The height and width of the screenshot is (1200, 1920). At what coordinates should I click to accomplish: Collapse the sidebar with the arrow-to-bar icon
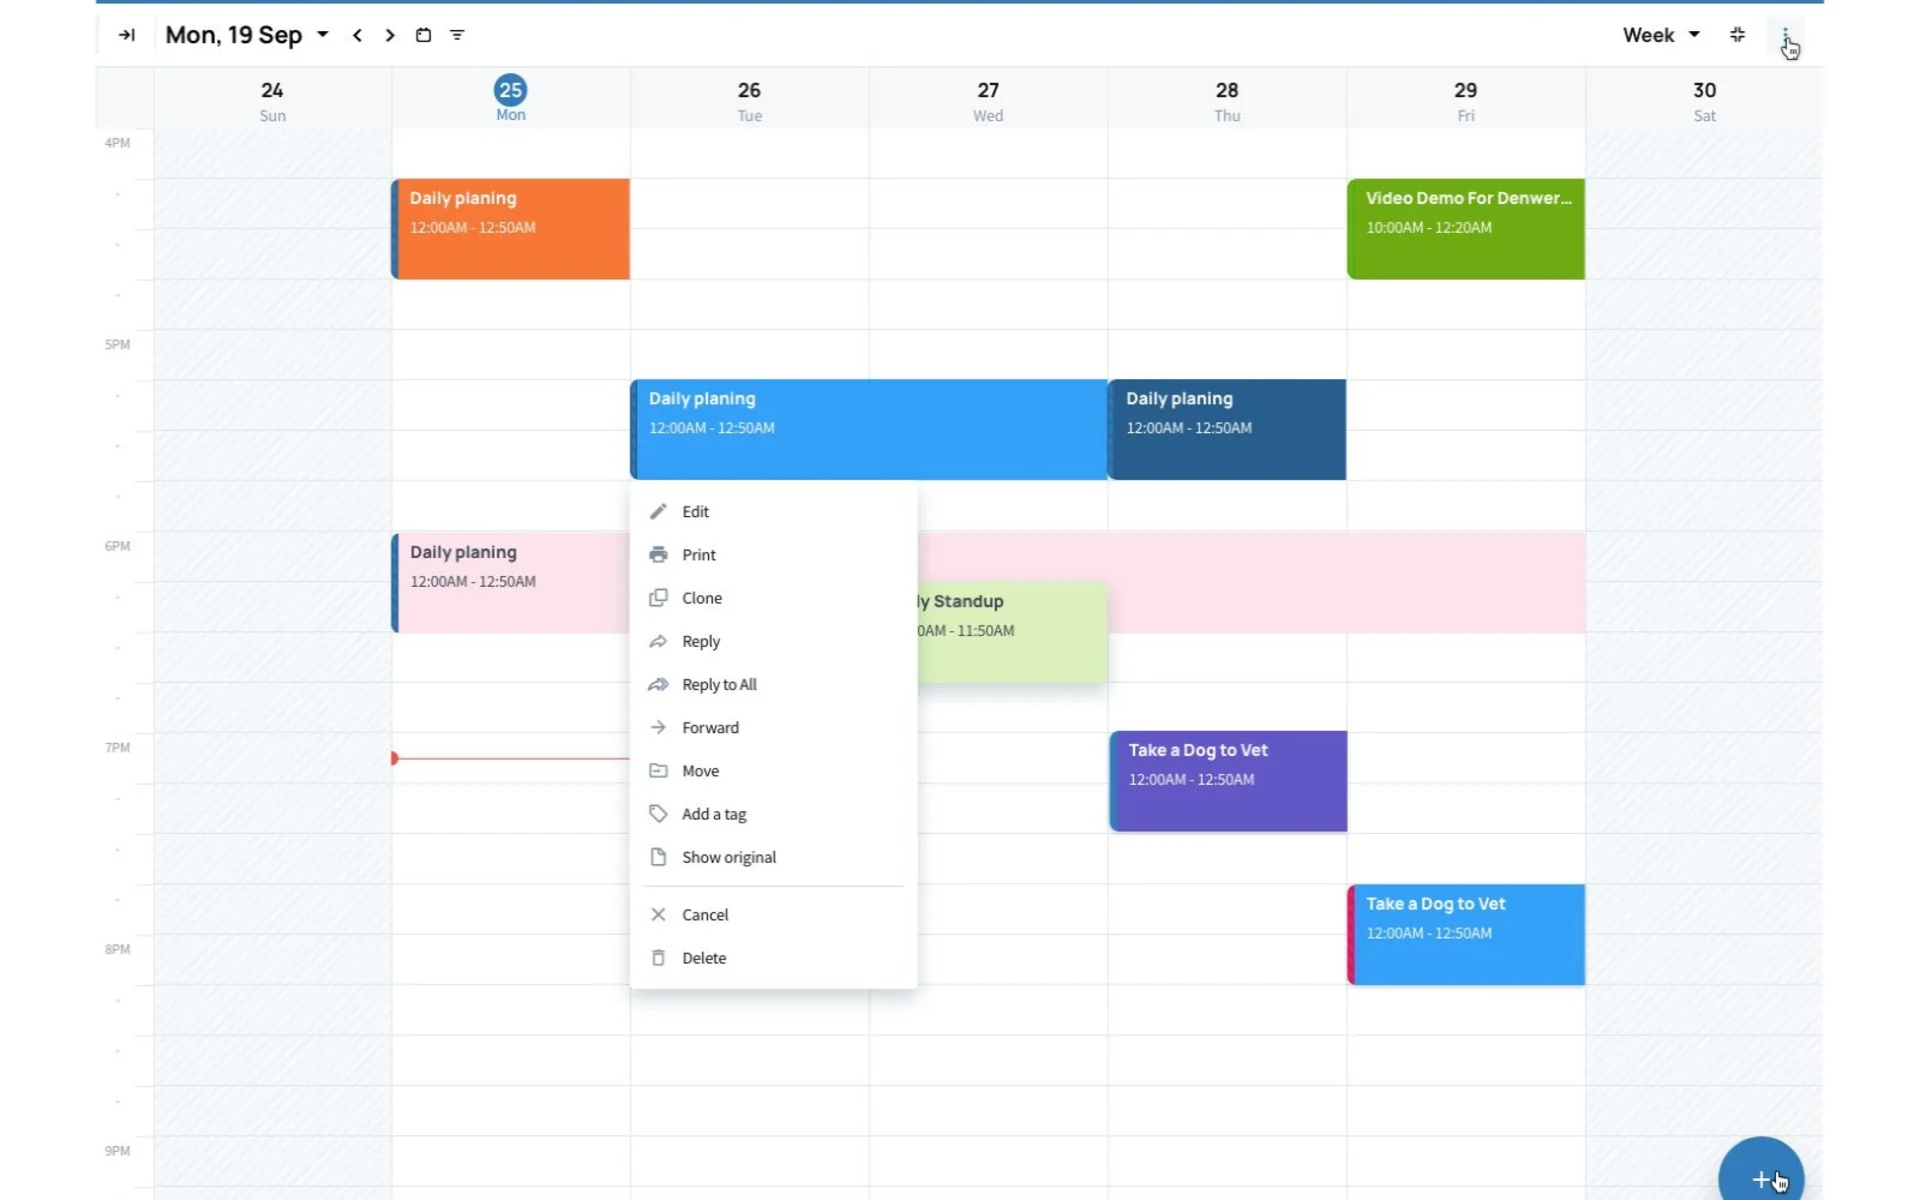point(127,35)
